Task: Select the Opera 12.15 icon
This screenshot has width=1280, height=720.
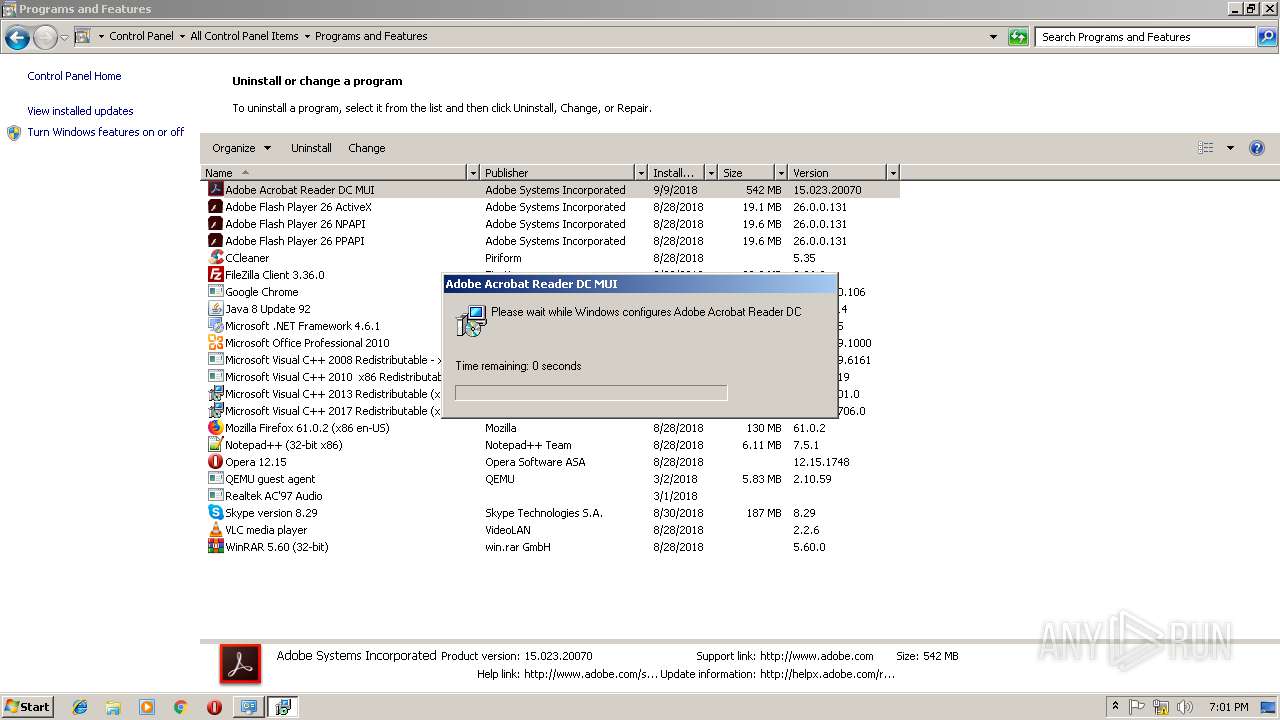Action: (x=215, y=462)
